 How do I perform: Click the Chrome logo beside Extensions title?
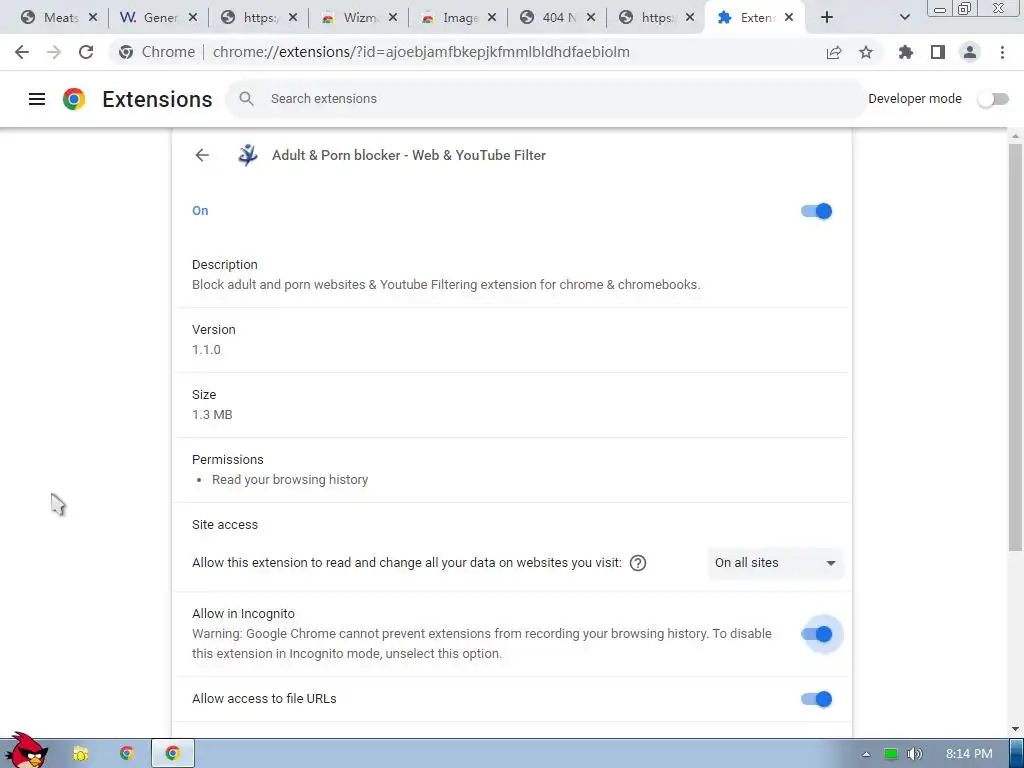(74, 99)
